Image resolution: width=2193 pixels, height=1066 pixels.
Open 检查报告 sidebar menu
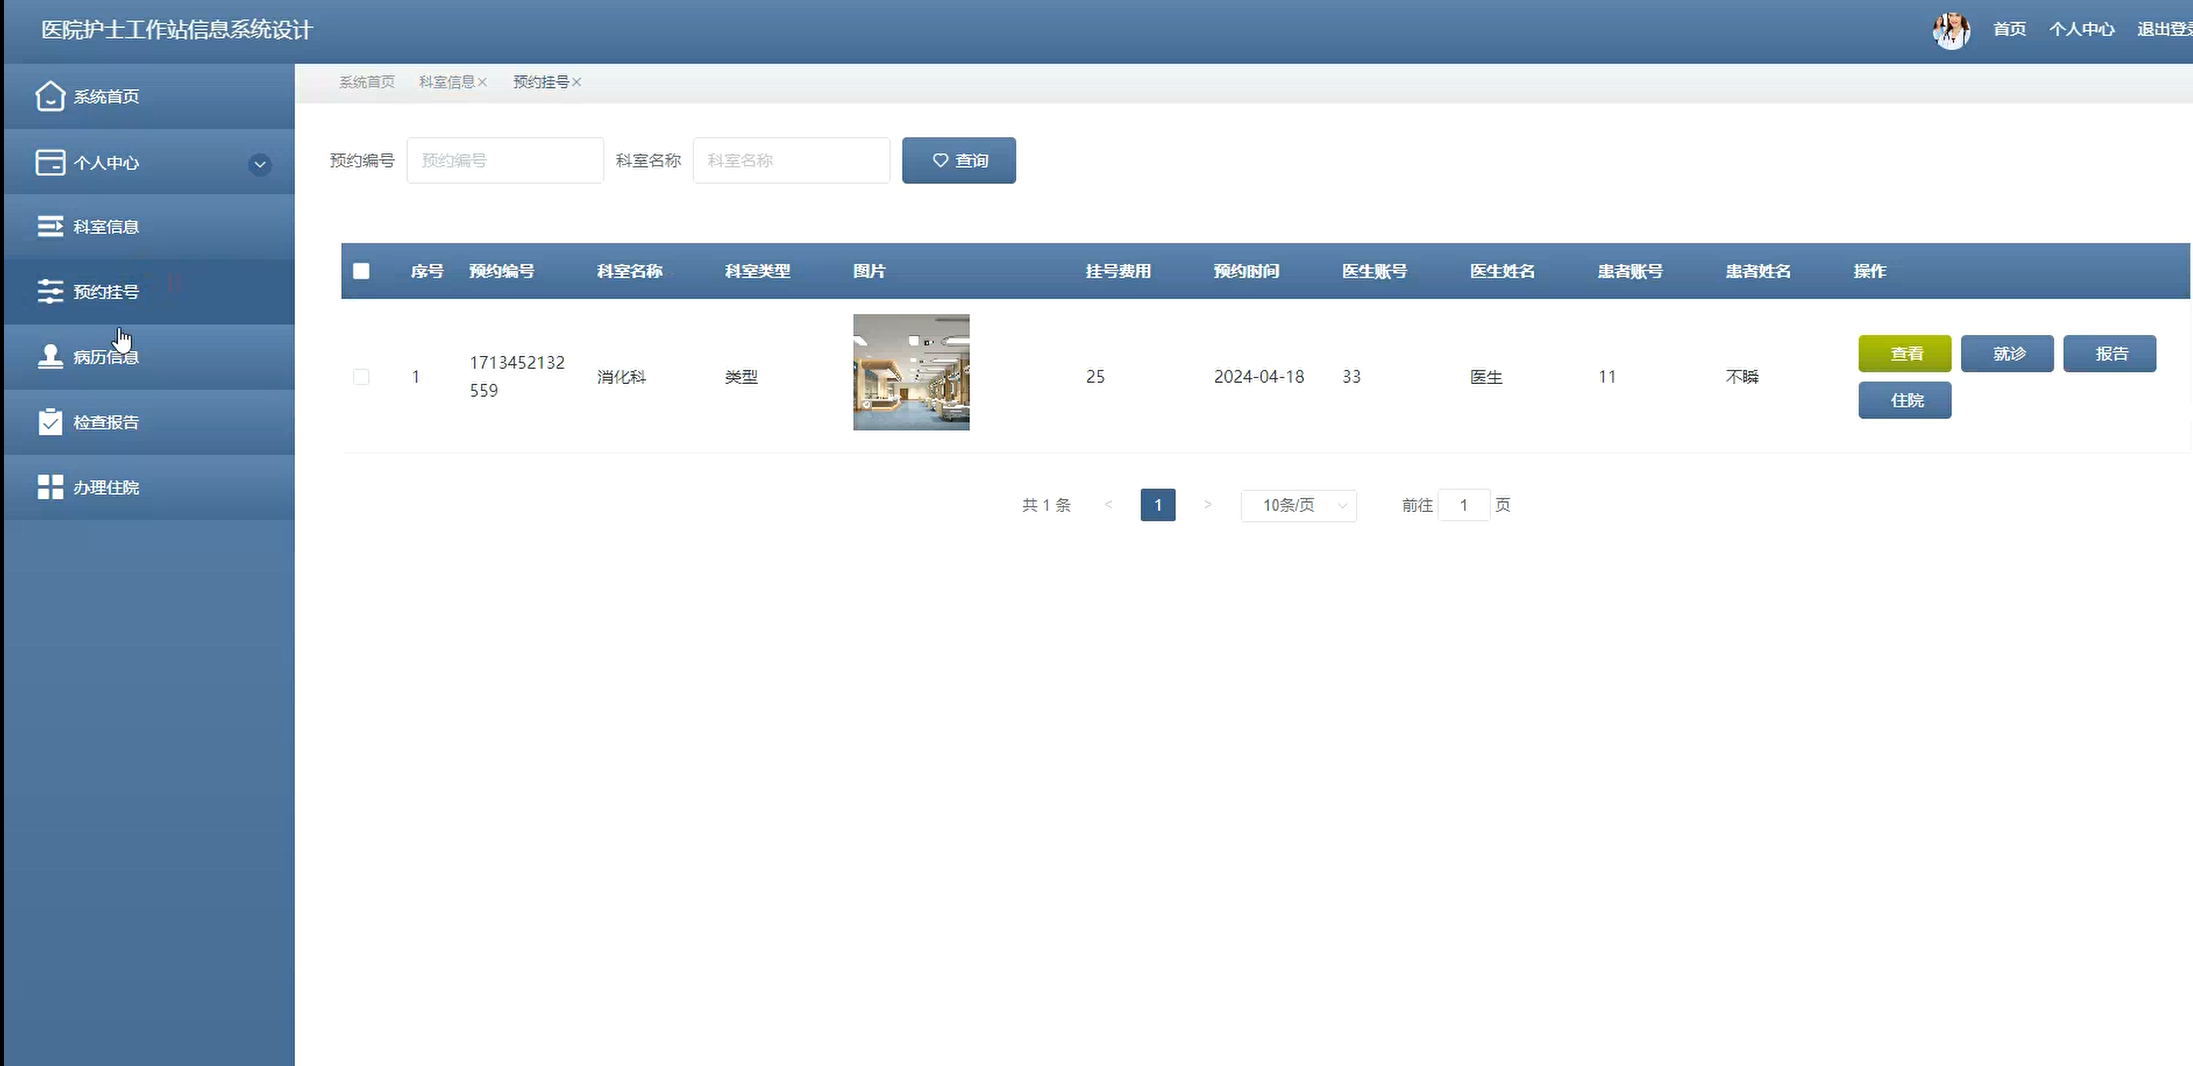coord(149,422)
